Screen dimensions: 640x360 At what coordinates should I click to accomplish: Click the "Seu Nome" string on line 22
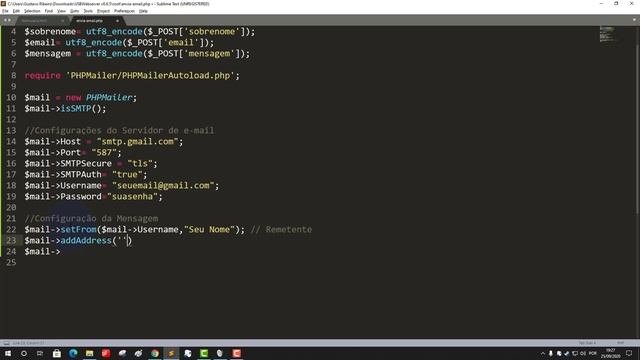click(x=209, y=229)
